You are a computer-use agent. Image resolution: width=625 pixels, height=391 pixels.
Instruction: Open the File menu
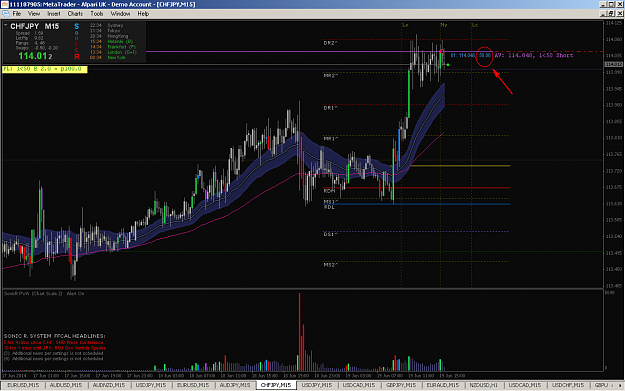(x=17, y=14)
